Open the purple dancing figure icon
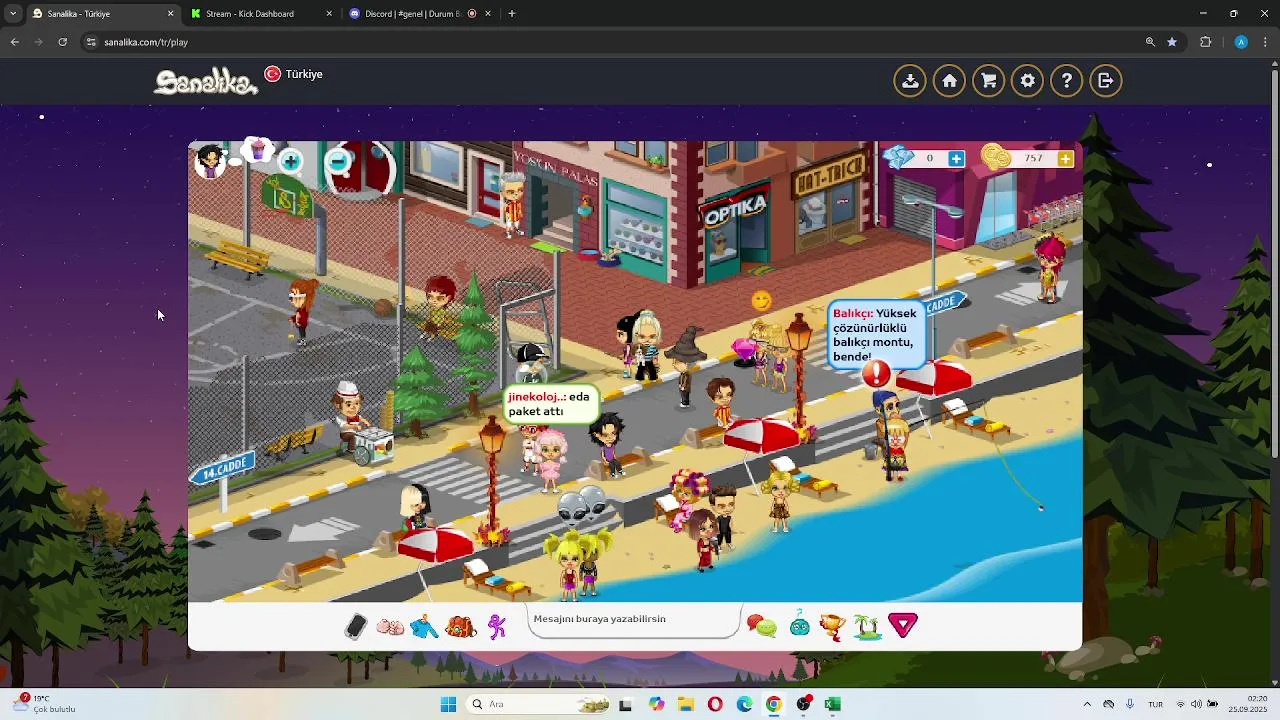The width and height of the screenshot is (1280, 720). click(497, 626)
